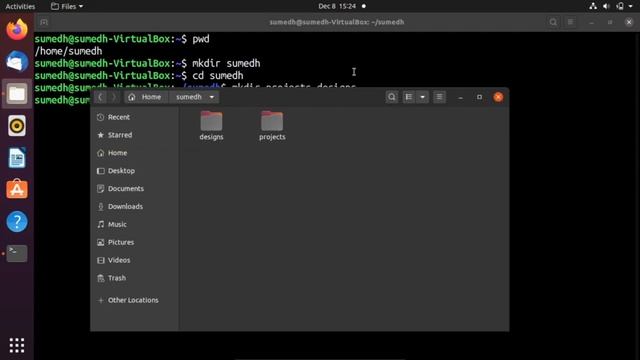
Task: Open Rhythmbox music player in dock
Action: [17, 126]
